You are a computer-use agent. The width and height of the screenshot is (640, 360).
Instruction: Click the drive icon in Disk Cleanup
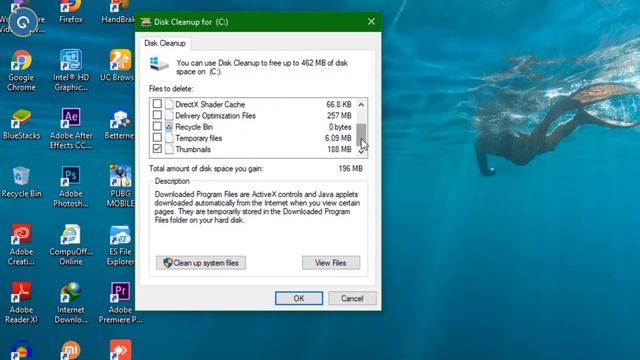(159, 64)
